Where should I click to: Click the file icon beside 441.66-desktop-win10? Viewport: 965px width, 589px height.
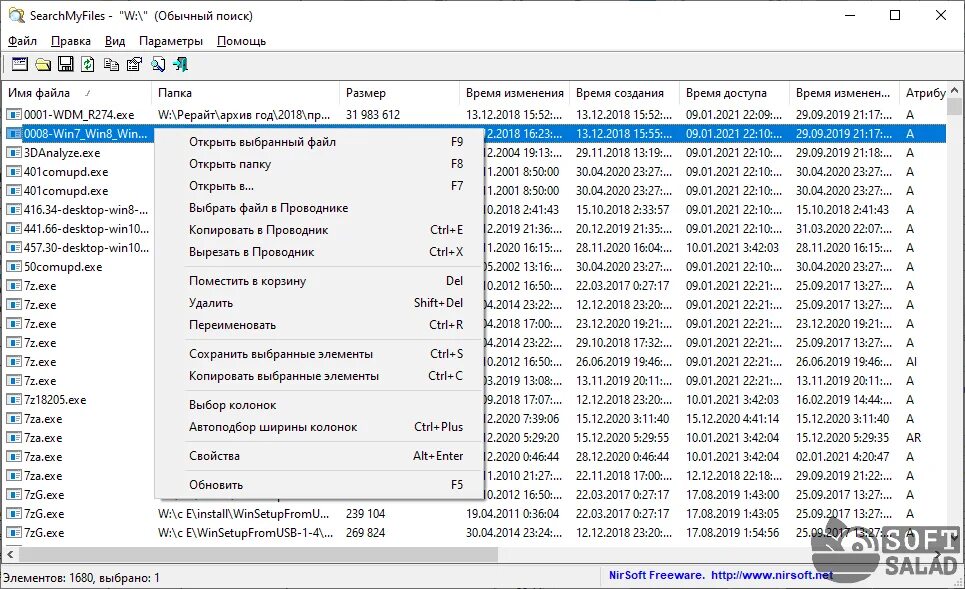tap(14, 229)
